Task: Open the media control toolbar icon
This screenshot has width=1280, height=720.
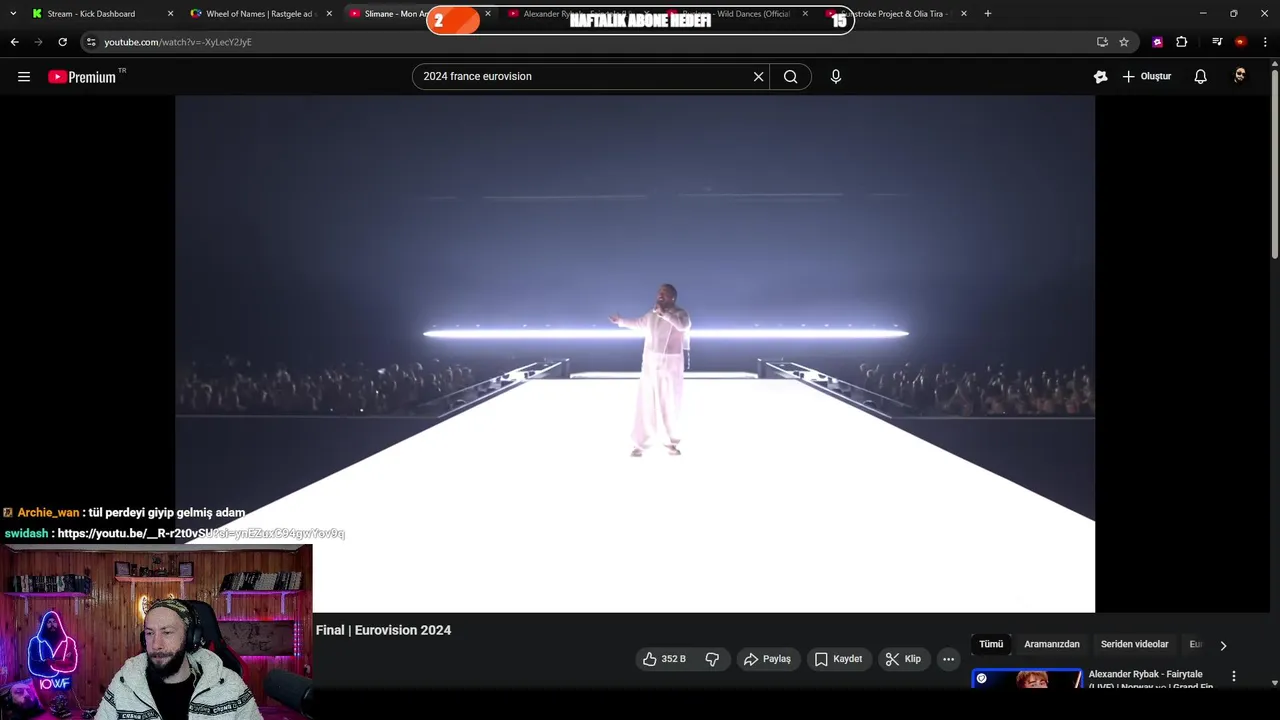Action: pos(1217,42)
